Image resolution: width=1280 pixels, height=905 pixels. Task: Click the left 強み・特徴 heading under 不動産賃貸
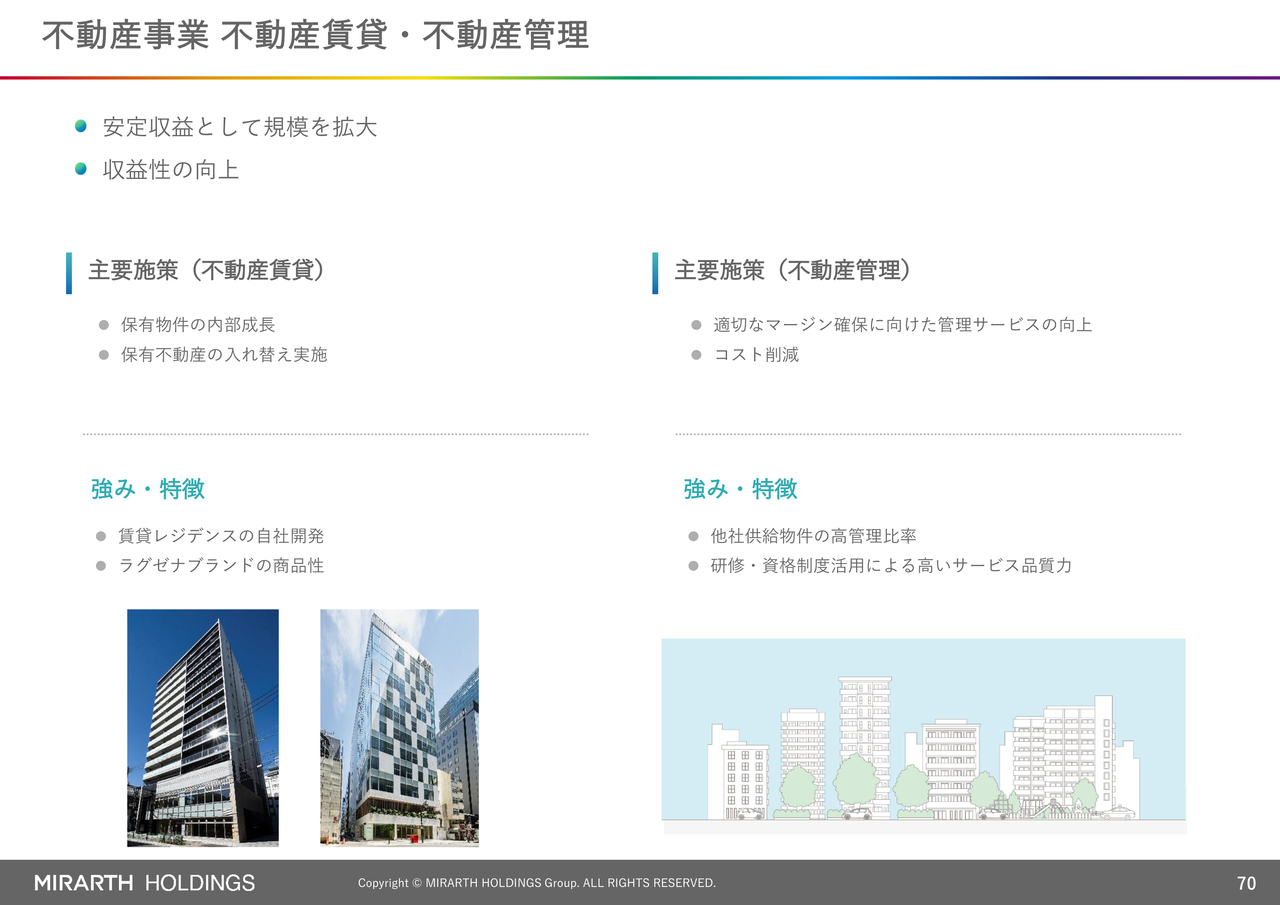148,489
